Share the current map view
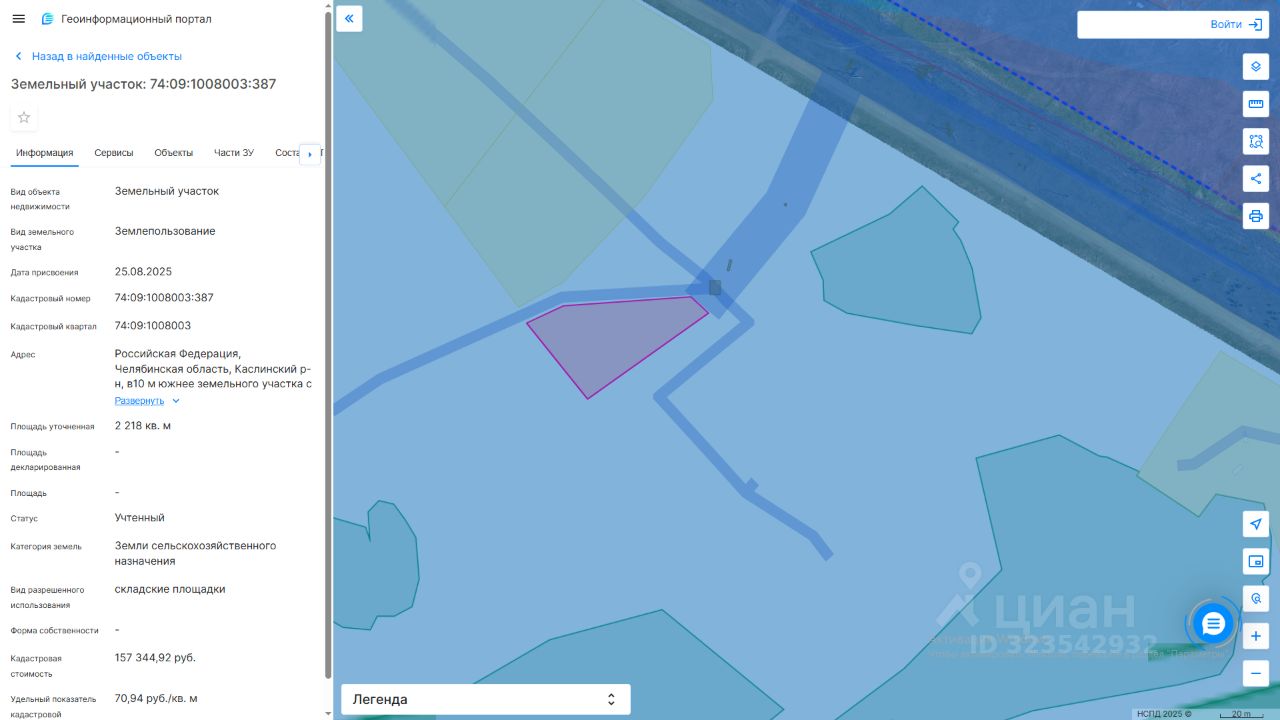 [x=1256, y=179]
